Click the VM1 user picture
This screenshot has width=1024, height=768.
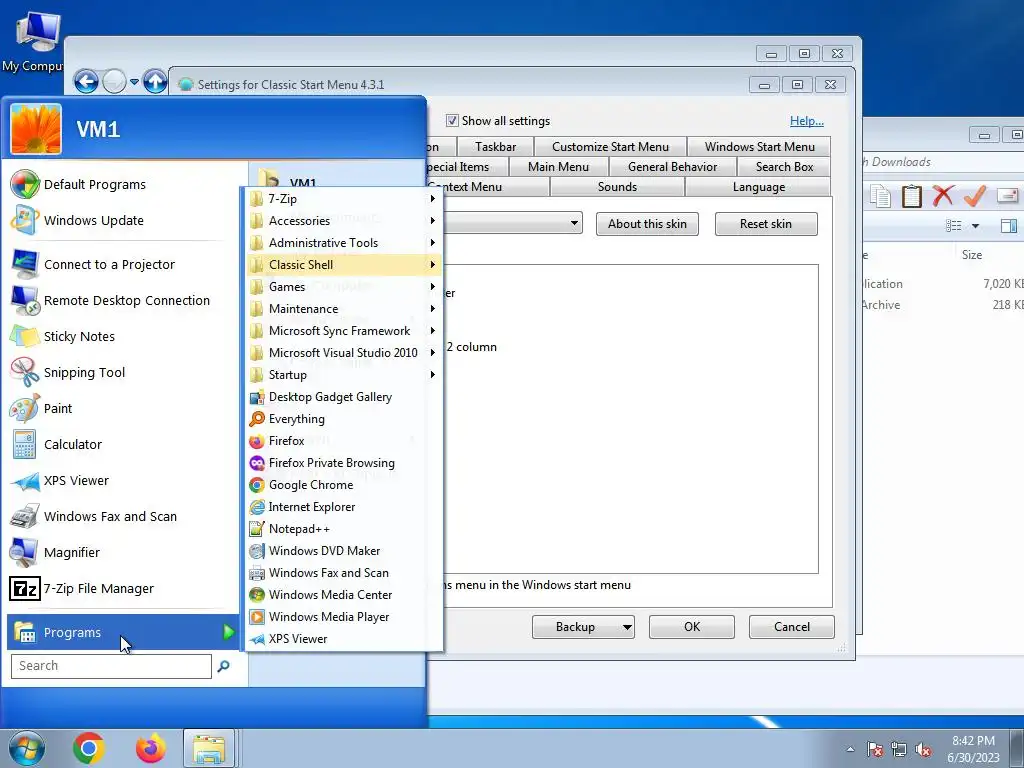tap(36, 129)
